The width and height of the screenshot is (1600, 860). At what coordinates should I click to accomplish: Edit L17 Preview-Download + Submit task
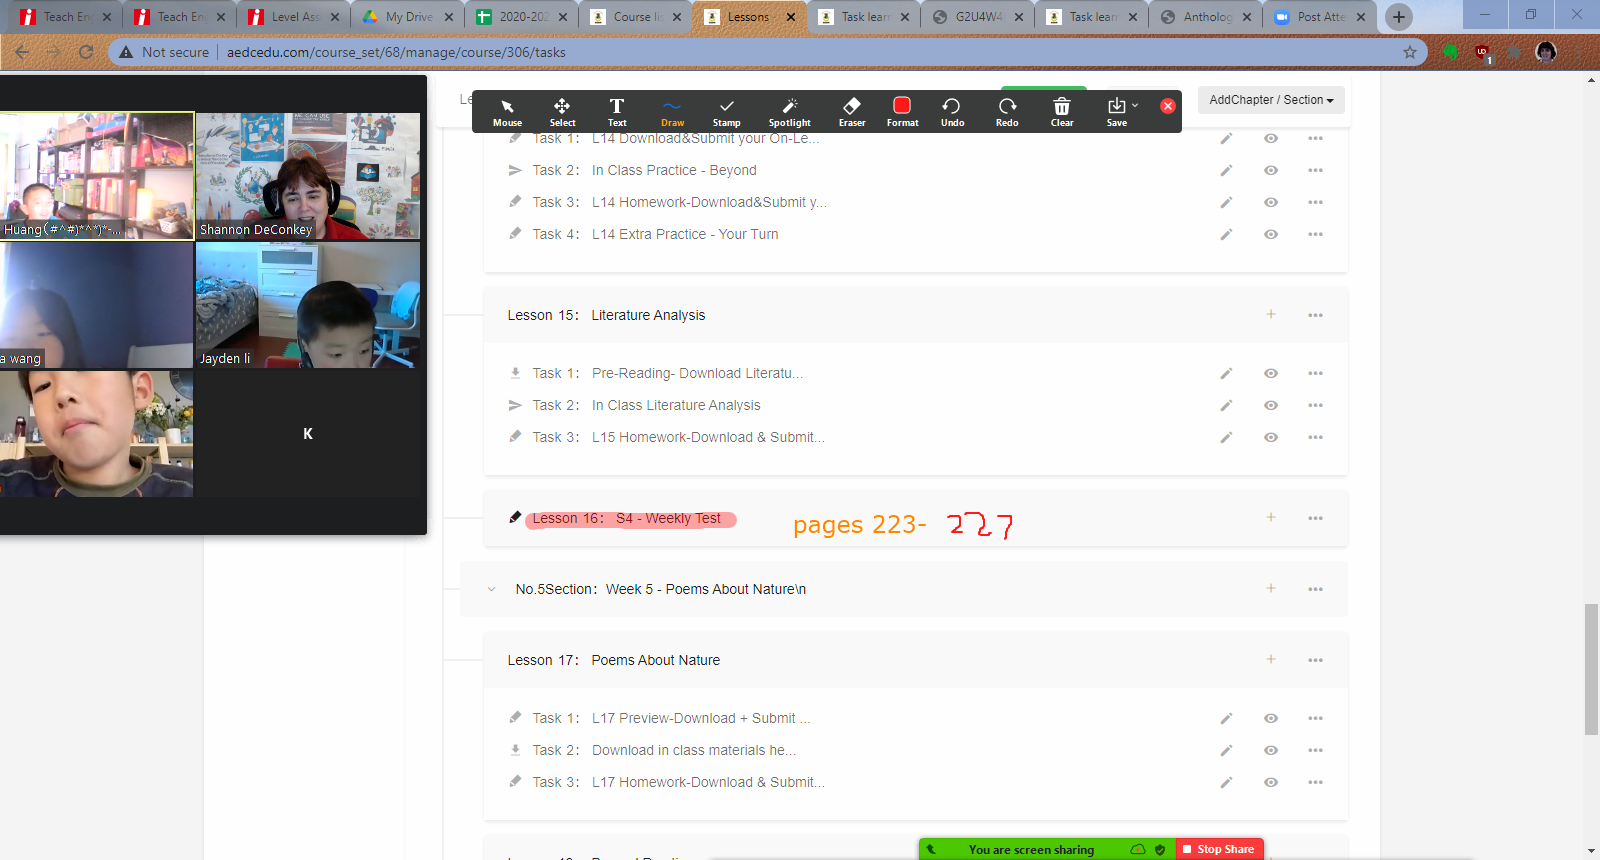pos(1226,719)
